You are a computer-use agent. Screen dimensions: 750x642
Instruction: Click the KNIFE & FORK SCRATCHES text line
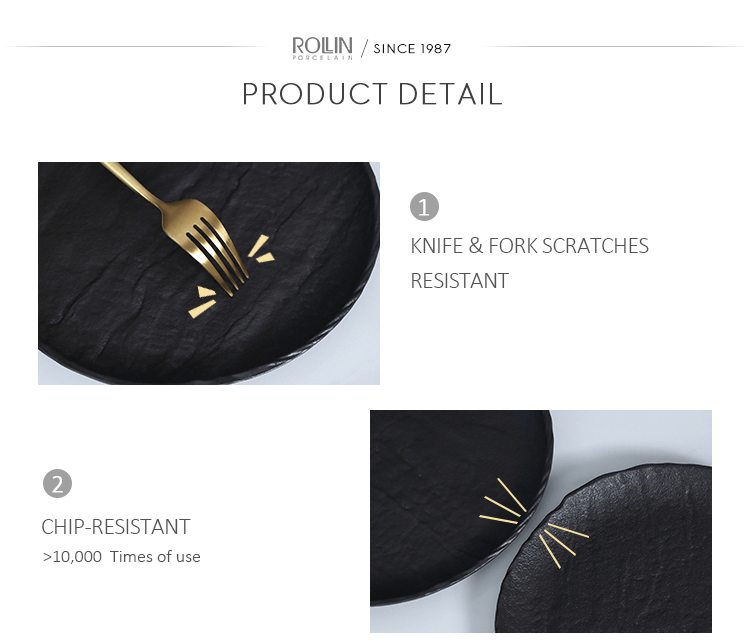pos(529,246)
